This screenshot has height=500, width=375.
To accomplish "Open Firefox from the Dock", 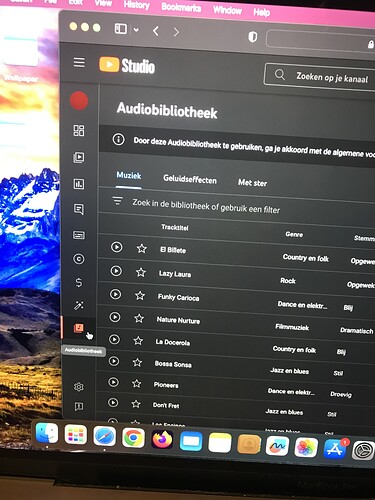I will click(162, 439).
